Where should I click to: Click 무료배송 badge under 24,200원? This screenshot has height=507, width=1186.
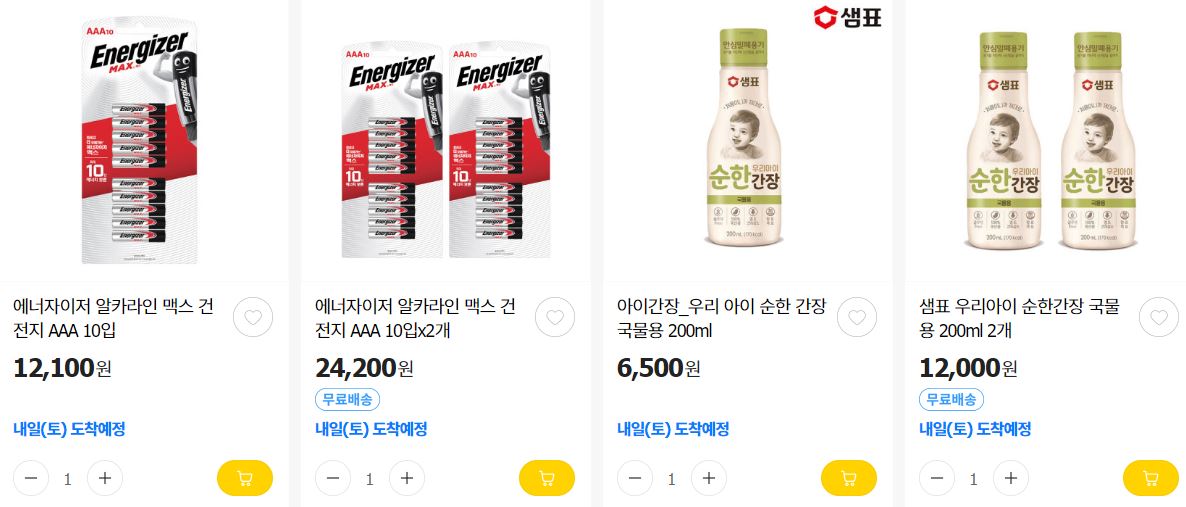point(347,400)
